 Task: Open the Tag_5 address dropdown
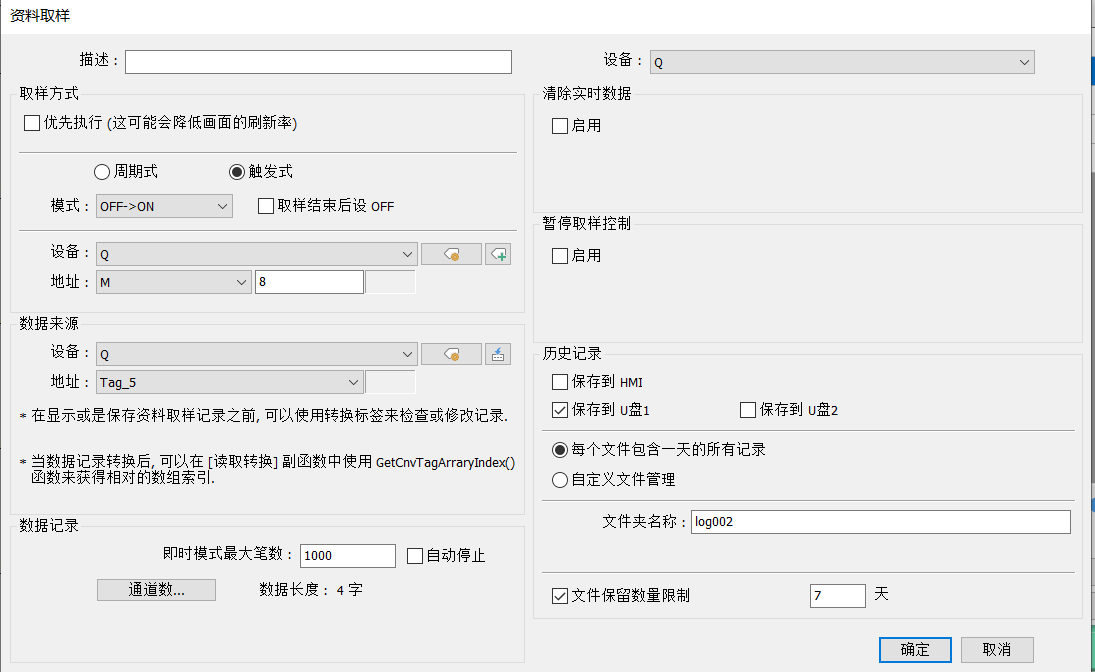click(x=229, y=382)
